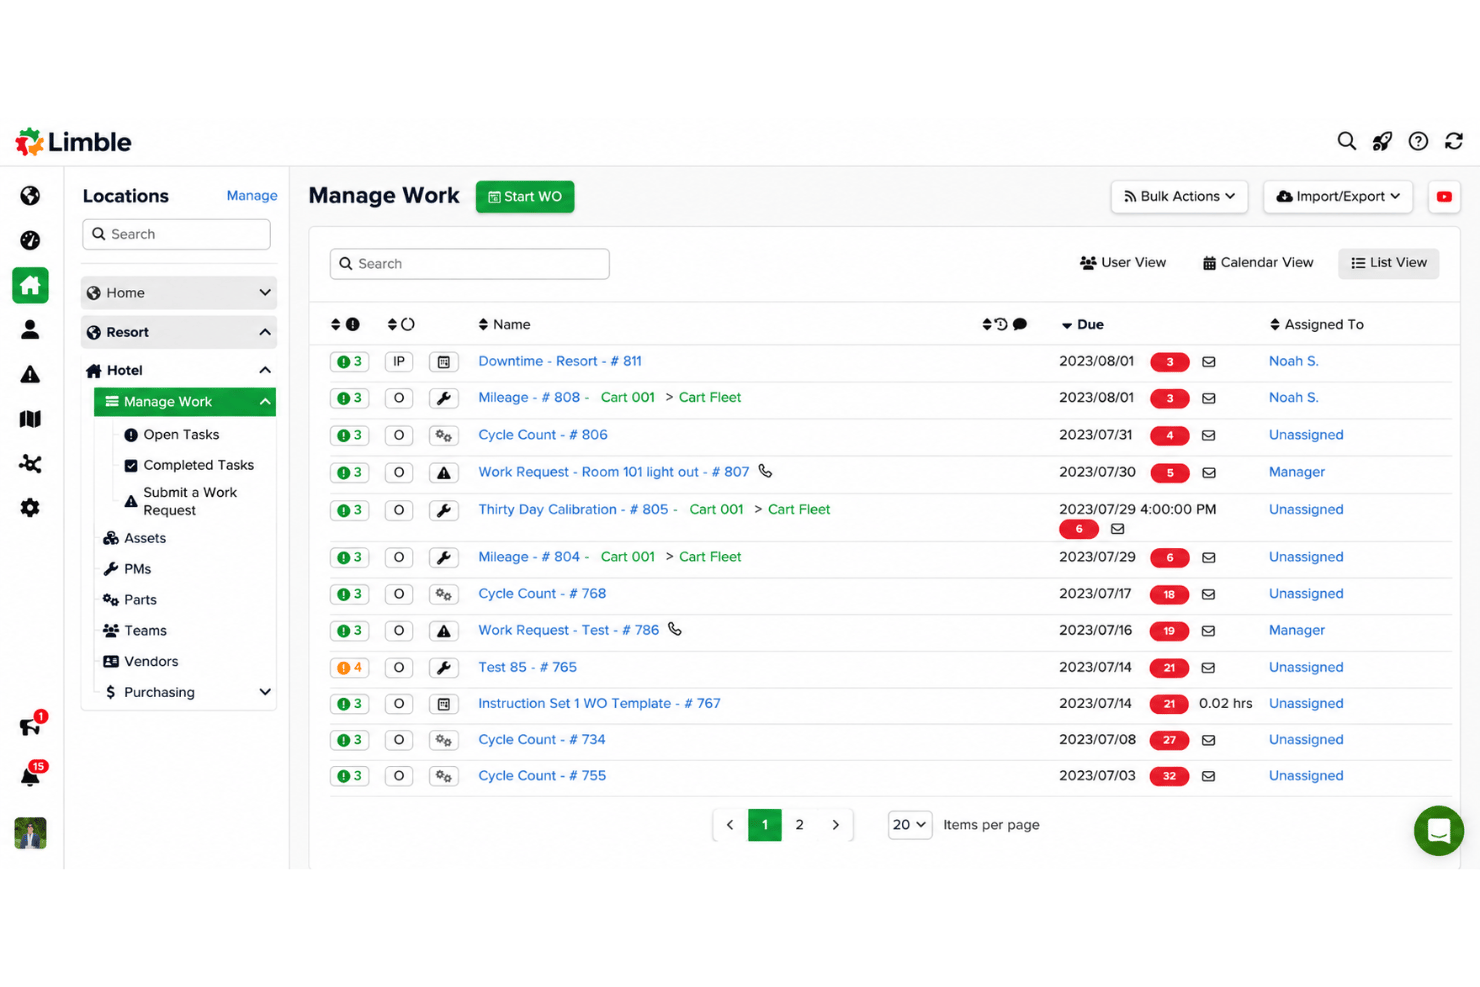Expand the Purchasing menu chevron

(265, 692)
